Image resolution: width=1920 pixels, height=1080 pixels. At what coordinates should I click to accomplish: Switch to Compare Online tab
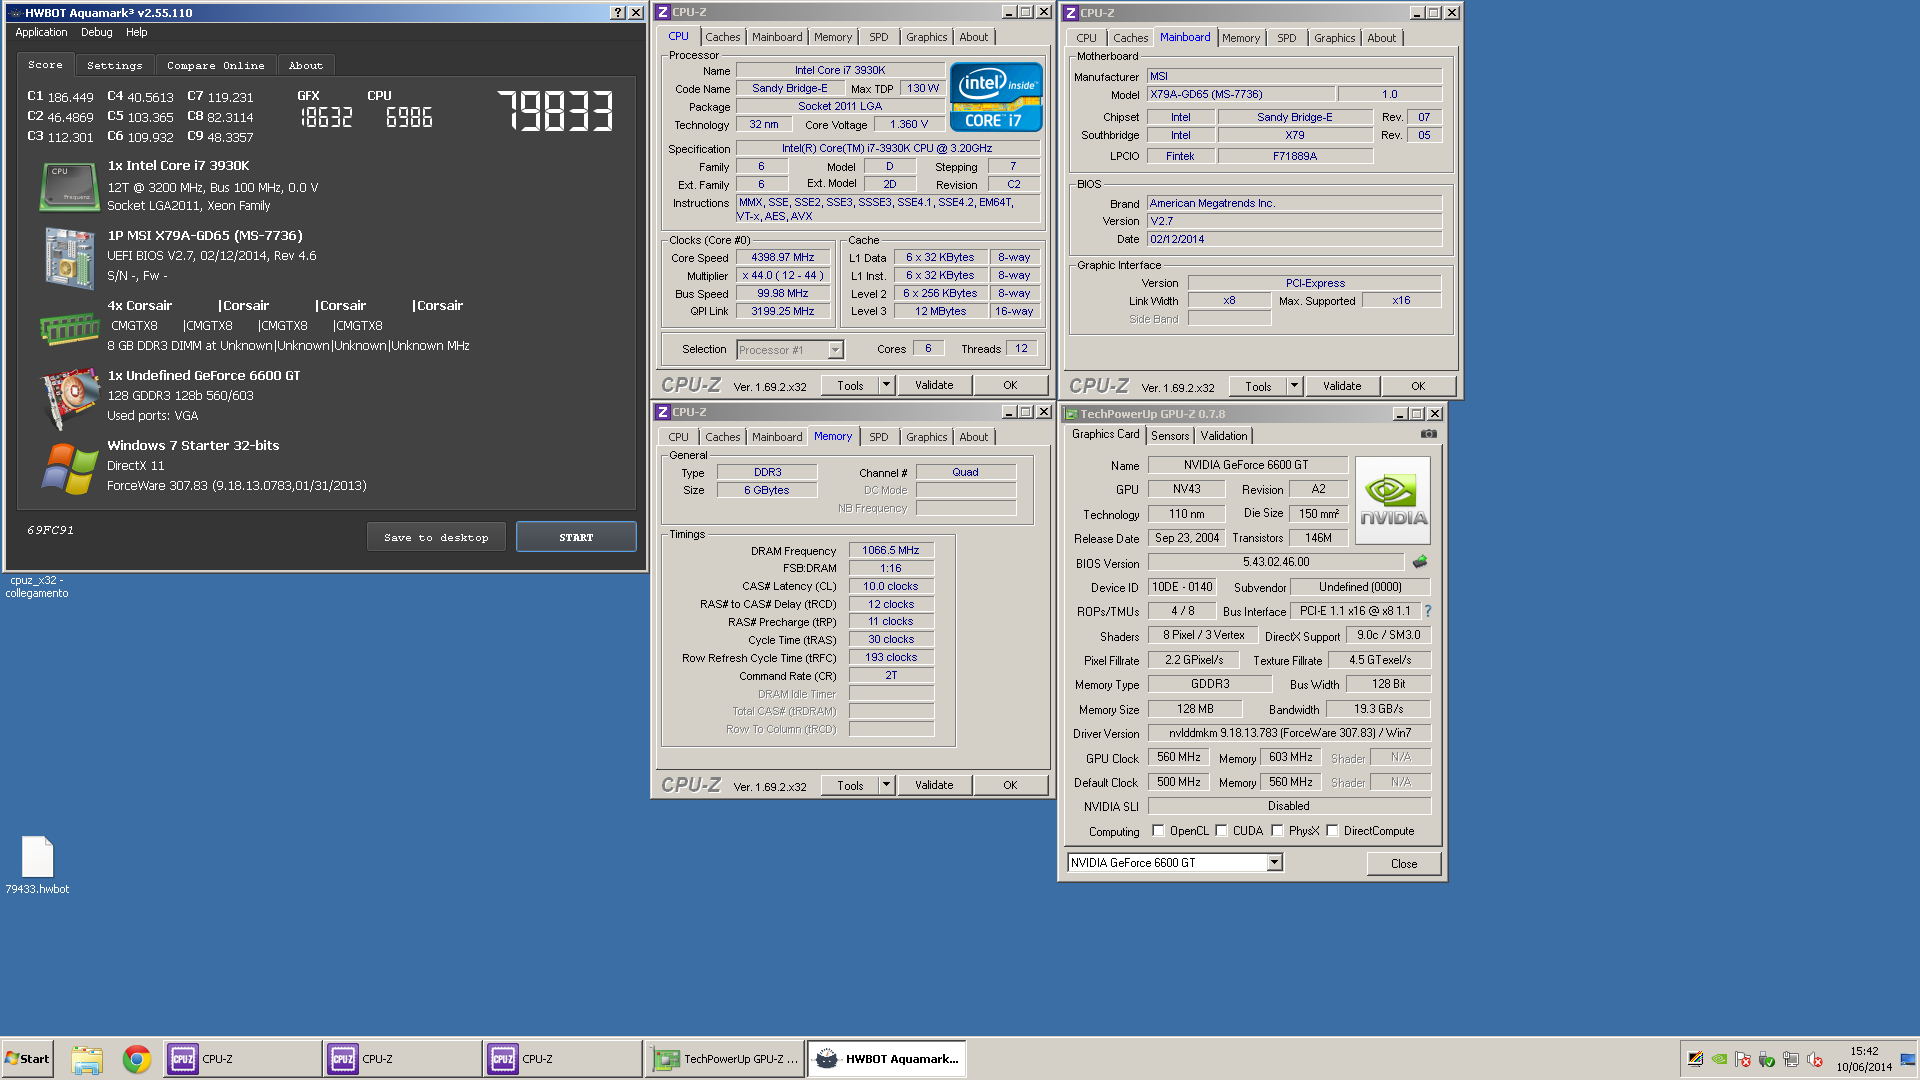click(x=216, y=65)
